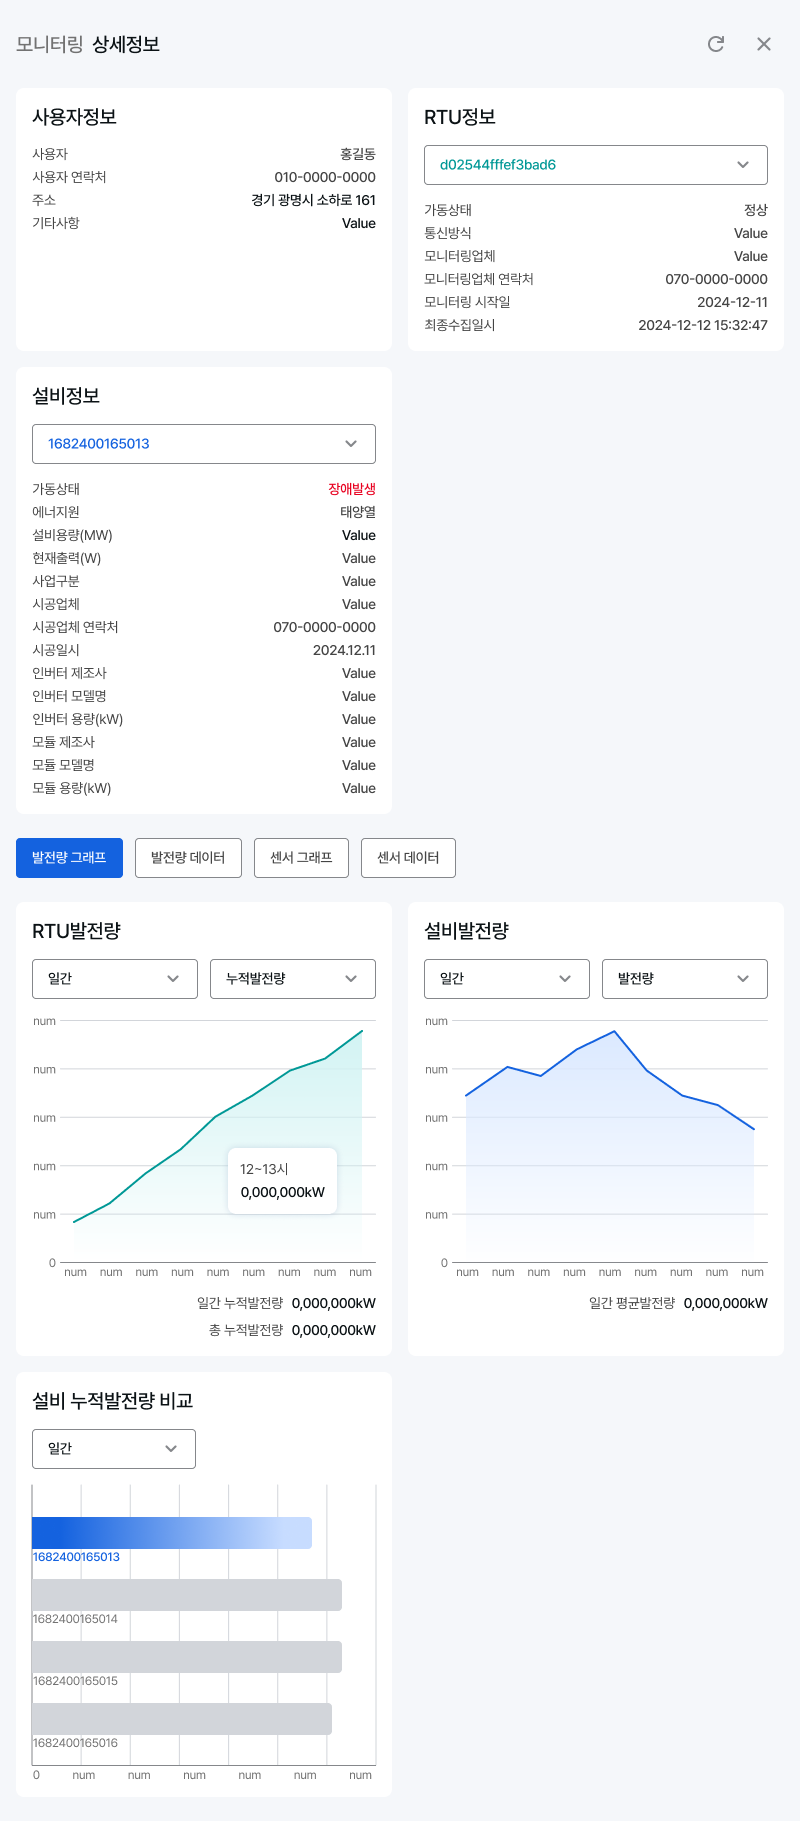Viewport: 800px width, 1821px height.
Task: Click the 총 누적발전량 value
Action: 334,1330
